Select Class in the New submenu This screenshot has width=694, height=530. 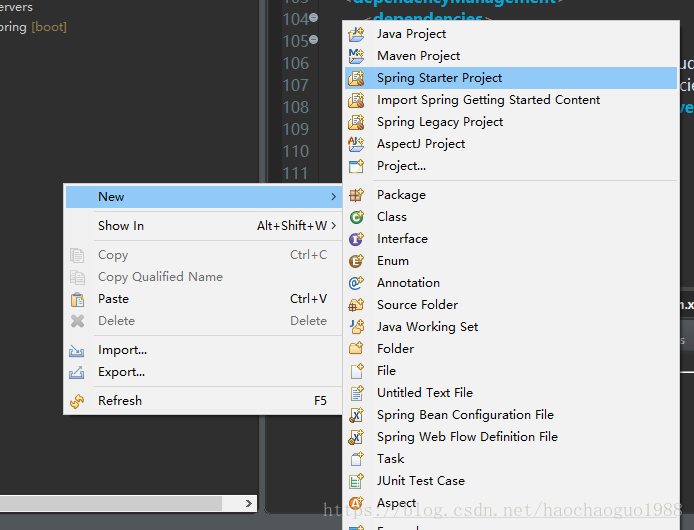(x=511, y=217)
